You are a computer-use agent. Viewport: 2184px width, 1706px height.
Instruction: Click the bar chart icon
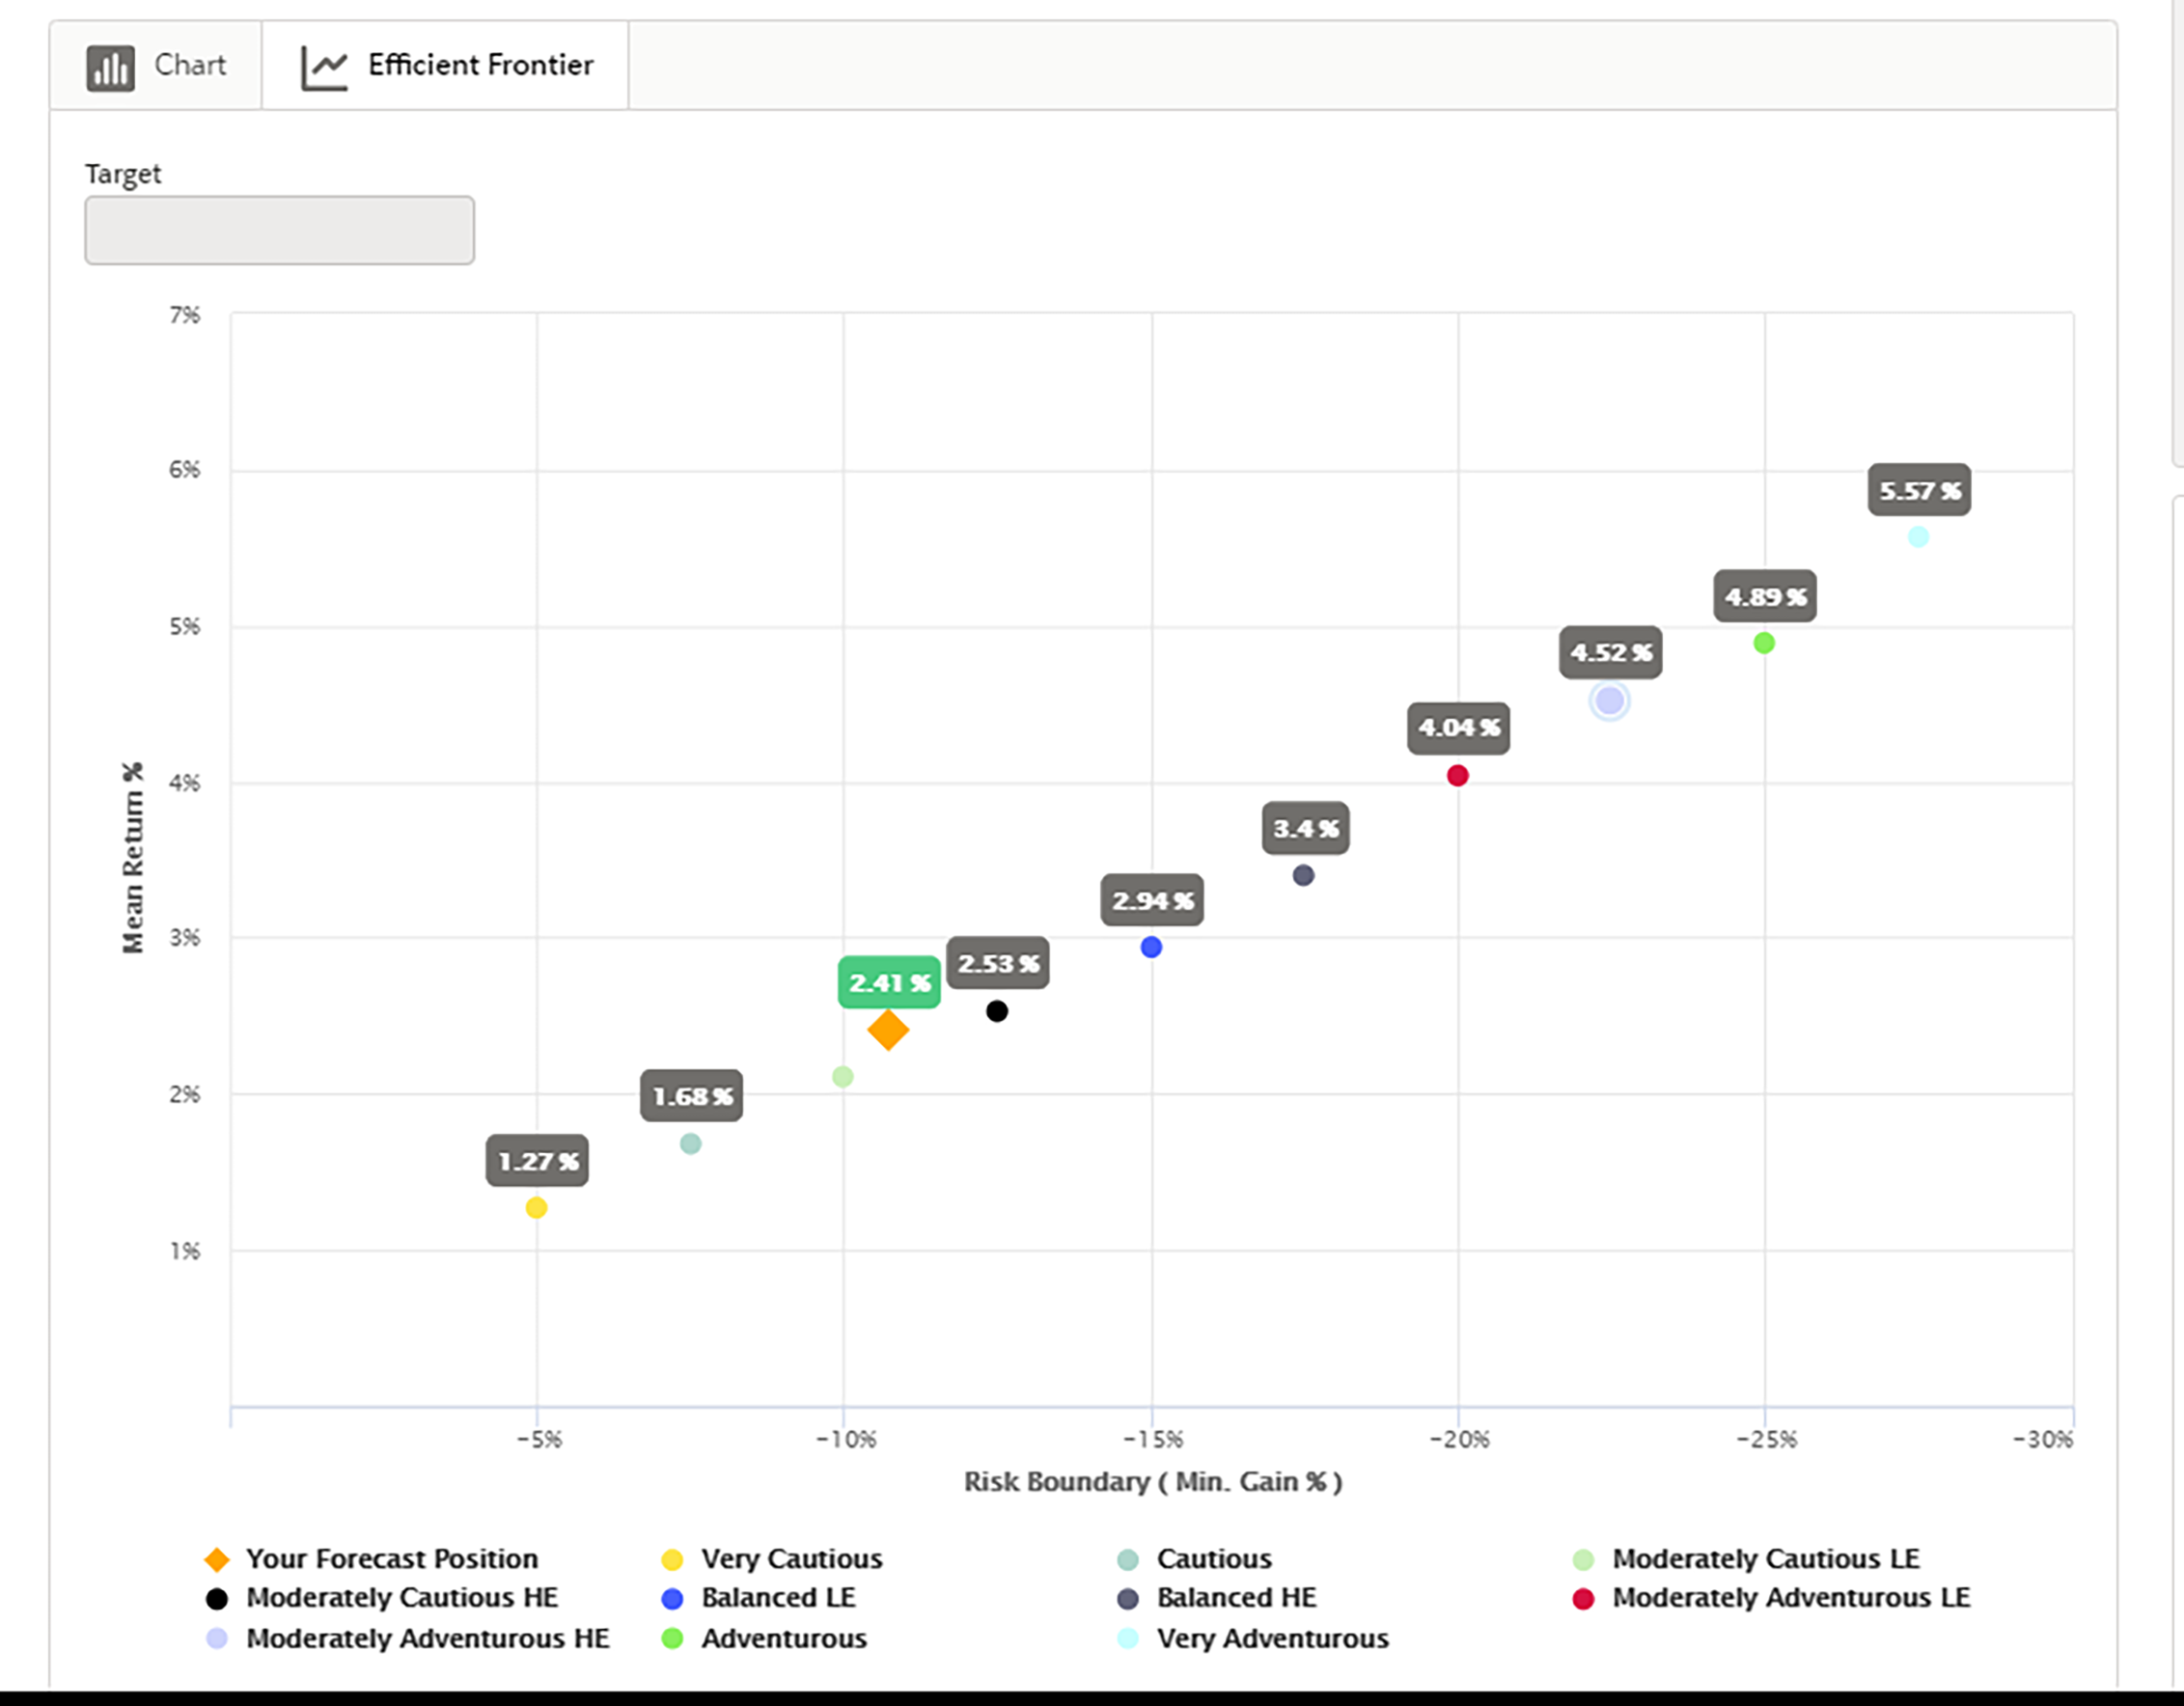pos(110,68)
